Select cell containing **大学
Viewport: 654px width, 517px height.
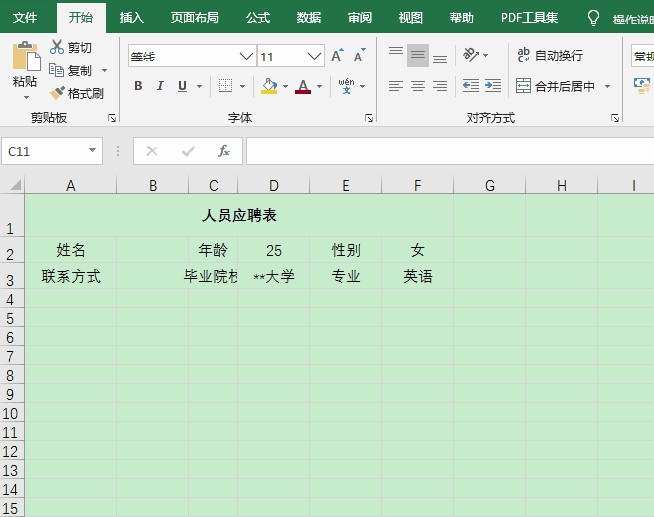(x=274, y=276)
